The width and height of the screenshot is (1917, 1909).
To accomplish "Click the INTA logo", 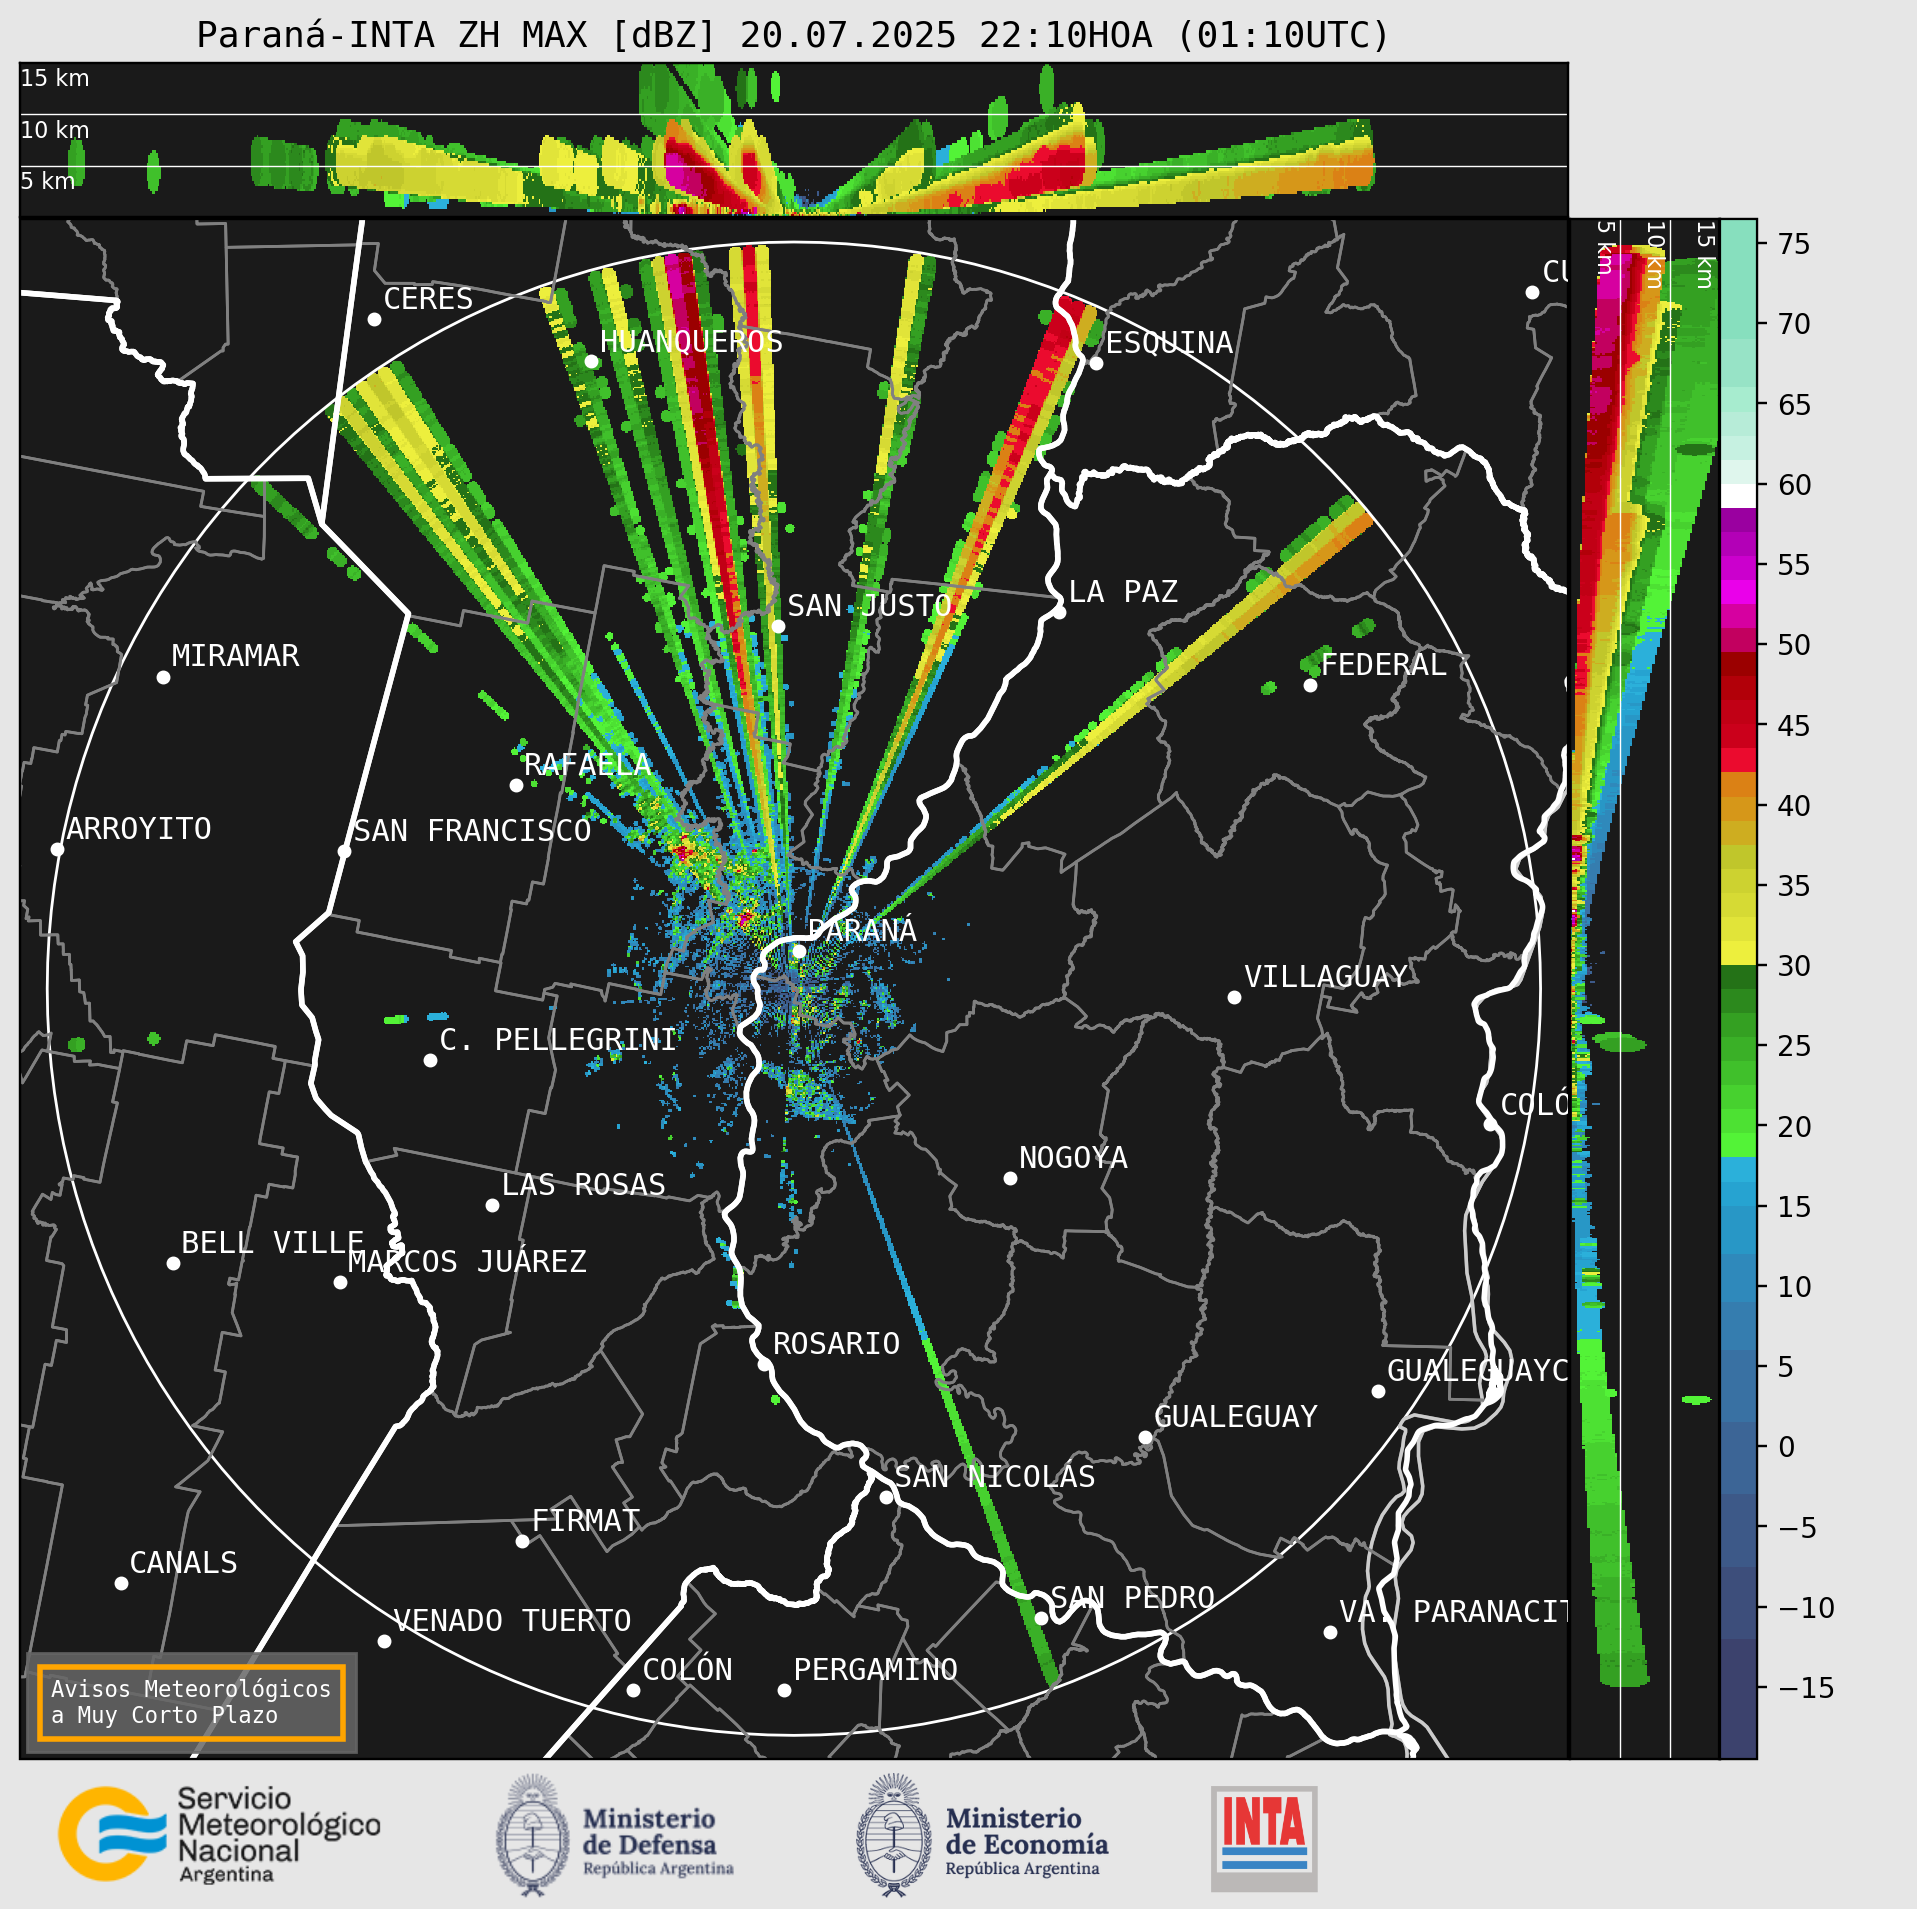I will coord(1264,1838).
